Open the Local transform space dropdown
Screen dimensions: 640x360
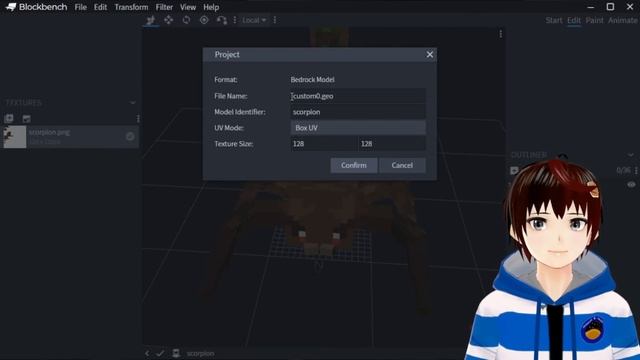[254, 20]
